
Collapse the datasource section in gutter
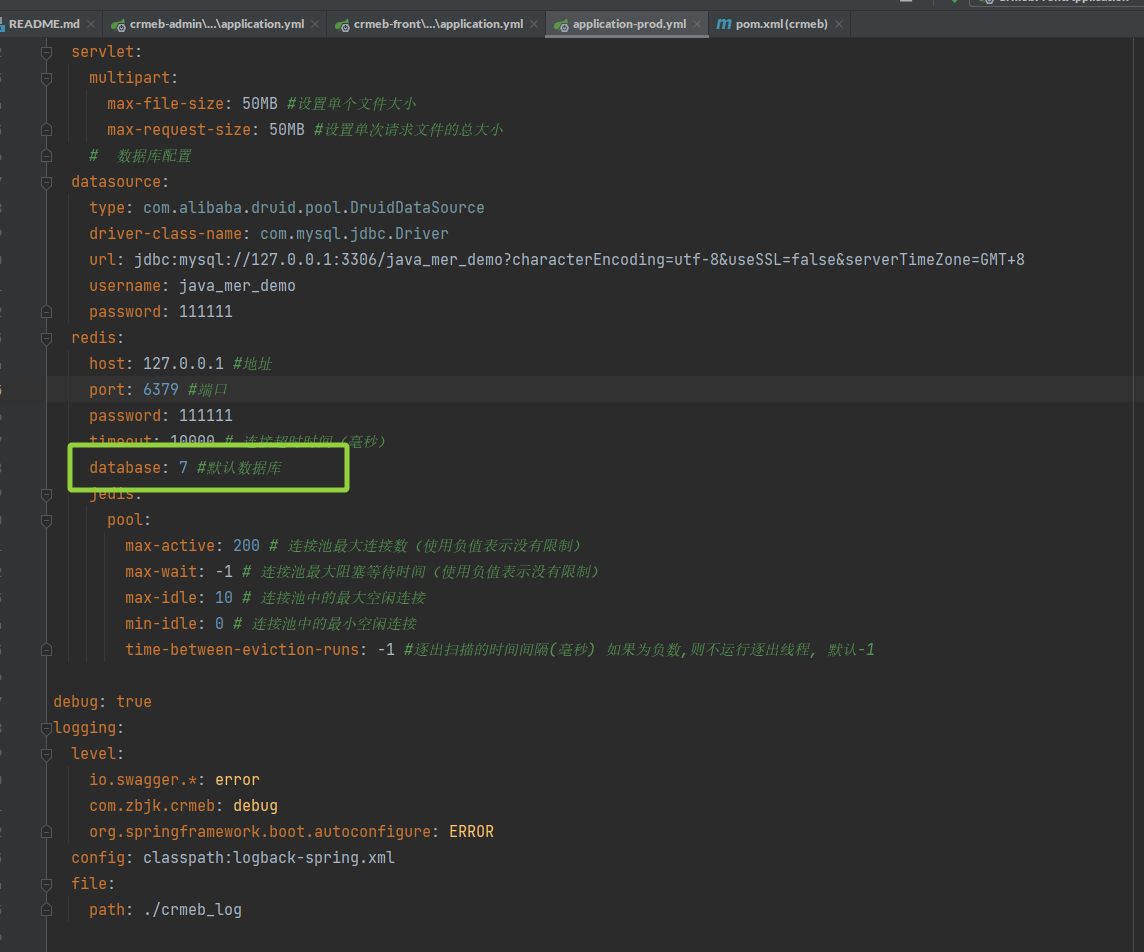(46, 182)
